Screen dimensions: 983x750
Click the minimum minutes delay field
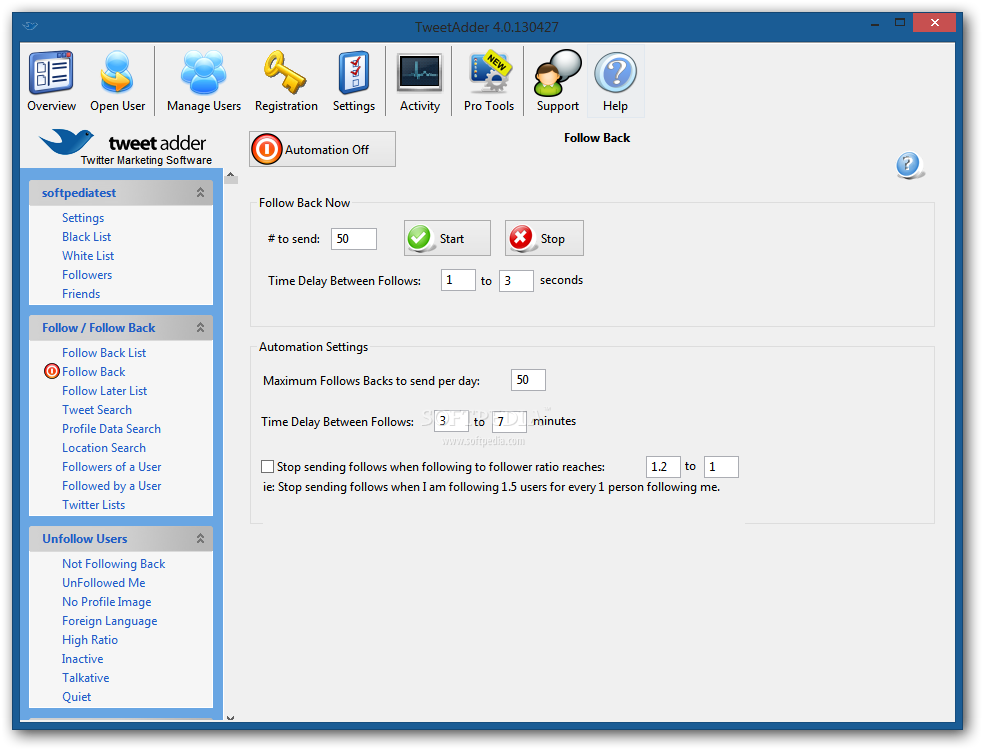point(451,421)
